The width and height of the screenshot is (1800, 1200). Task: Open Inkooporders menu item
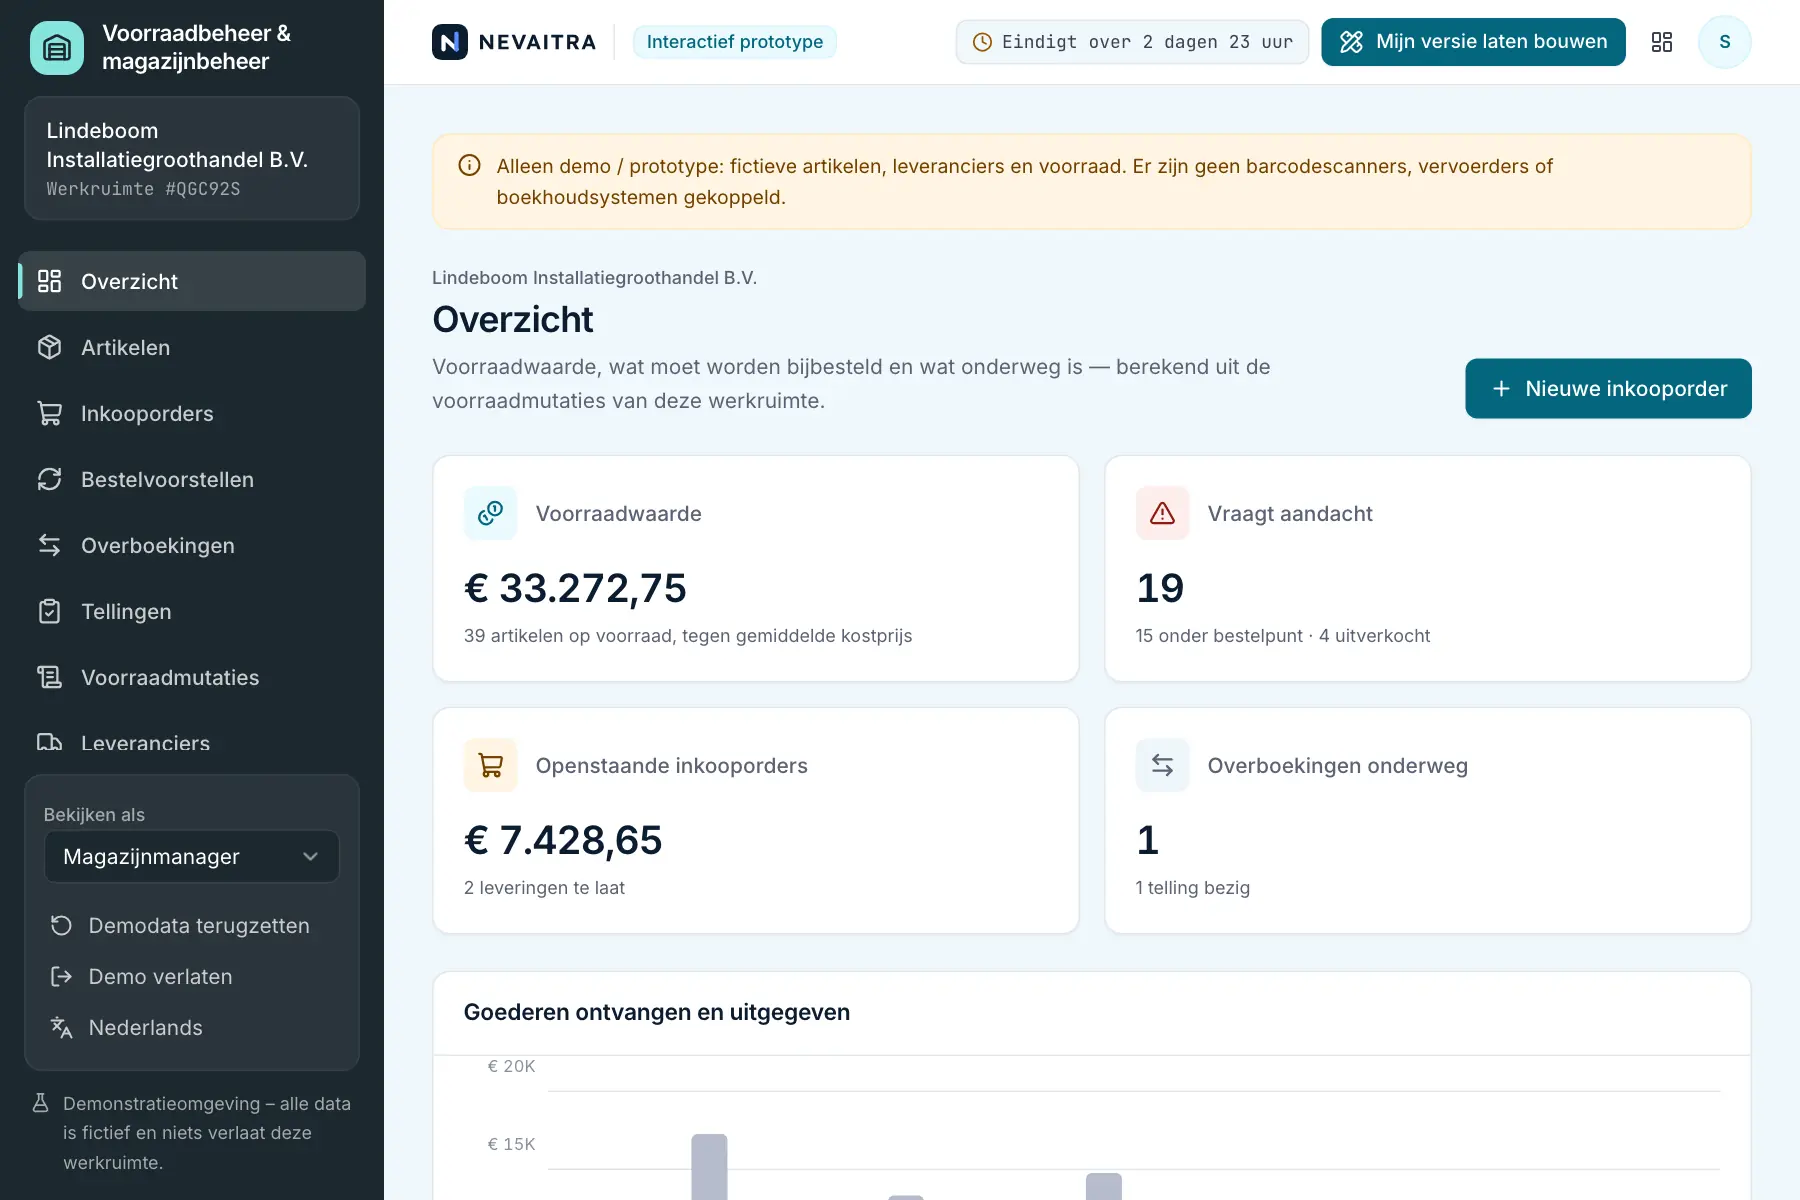(x=192, y=413)
